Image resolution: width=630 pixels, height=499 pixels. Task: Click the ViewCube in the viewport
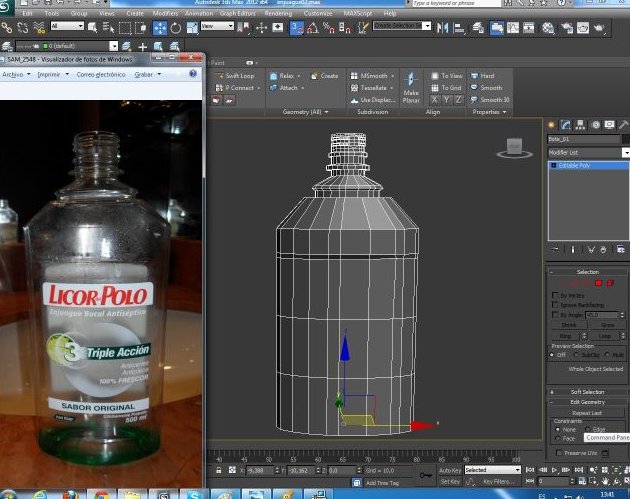click(515, 147)
